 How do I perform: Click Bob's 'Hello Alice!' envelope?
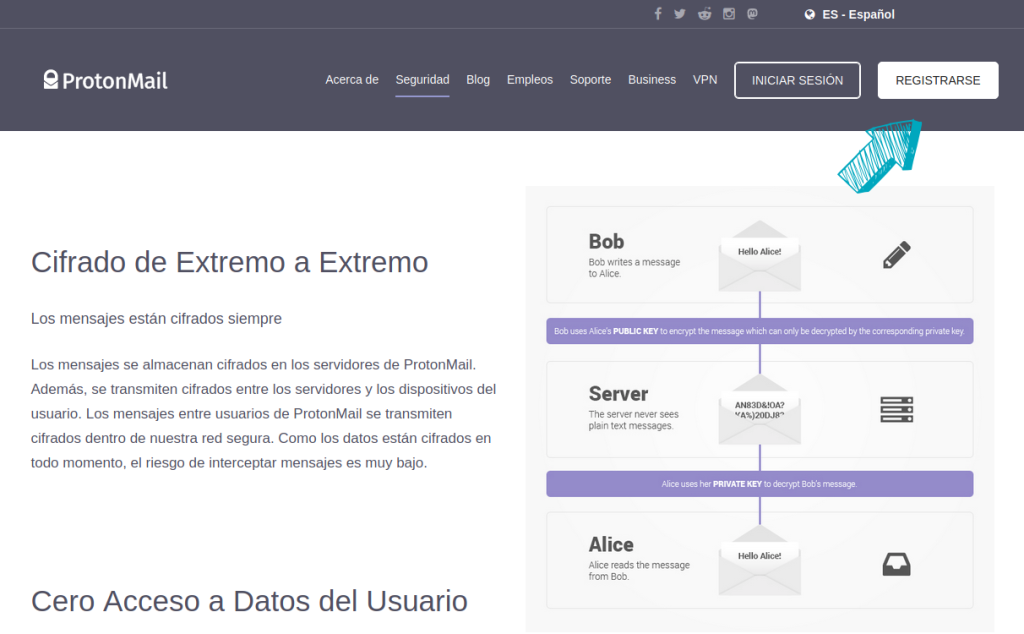pyautogui.click(x=760, y=256)
